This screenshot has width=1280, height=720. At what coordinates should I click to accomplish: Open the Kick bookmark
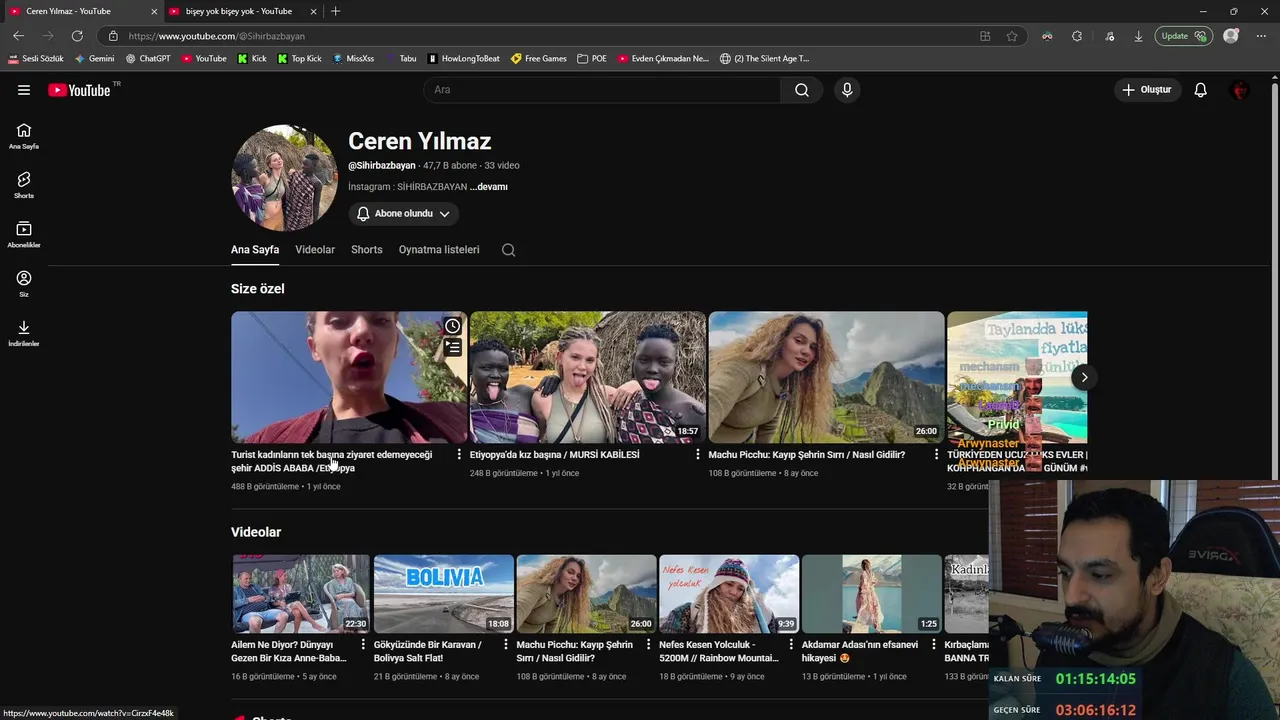pos(252,59)
